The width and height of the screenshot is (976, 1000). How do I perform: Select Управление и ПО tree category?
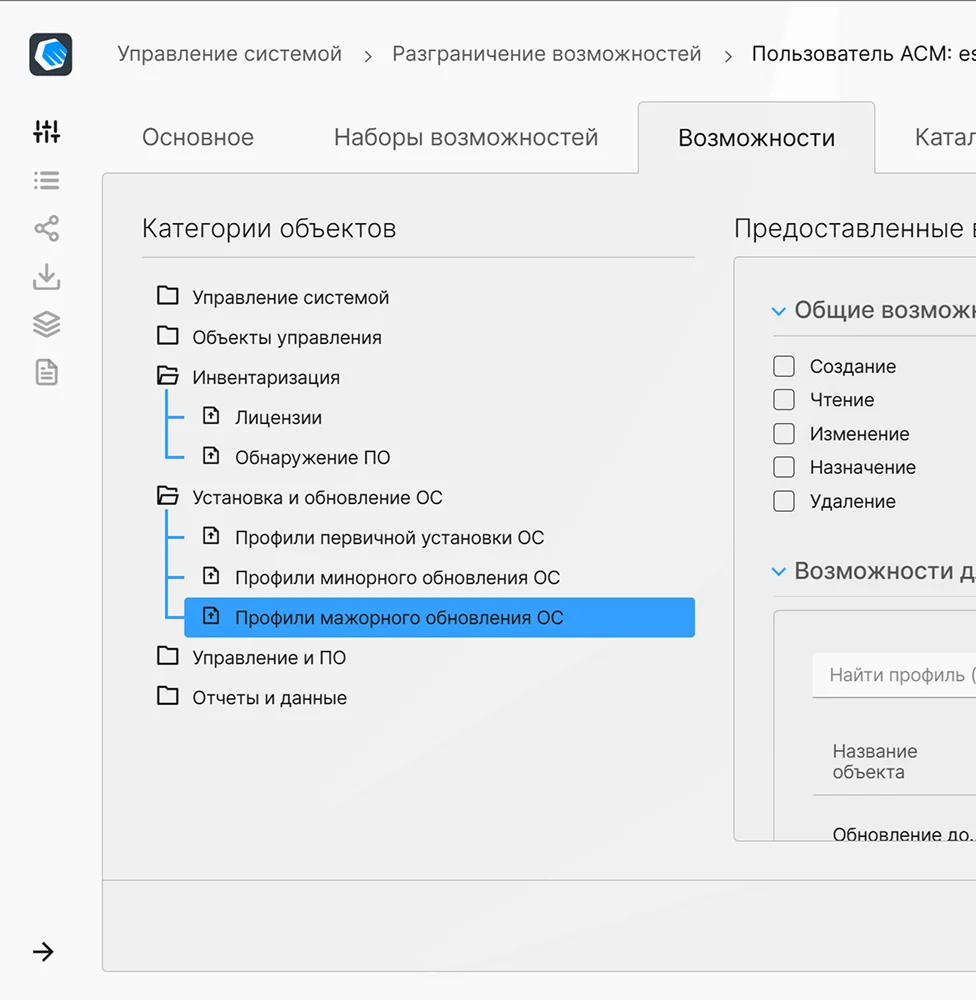[x=269, y=658]
